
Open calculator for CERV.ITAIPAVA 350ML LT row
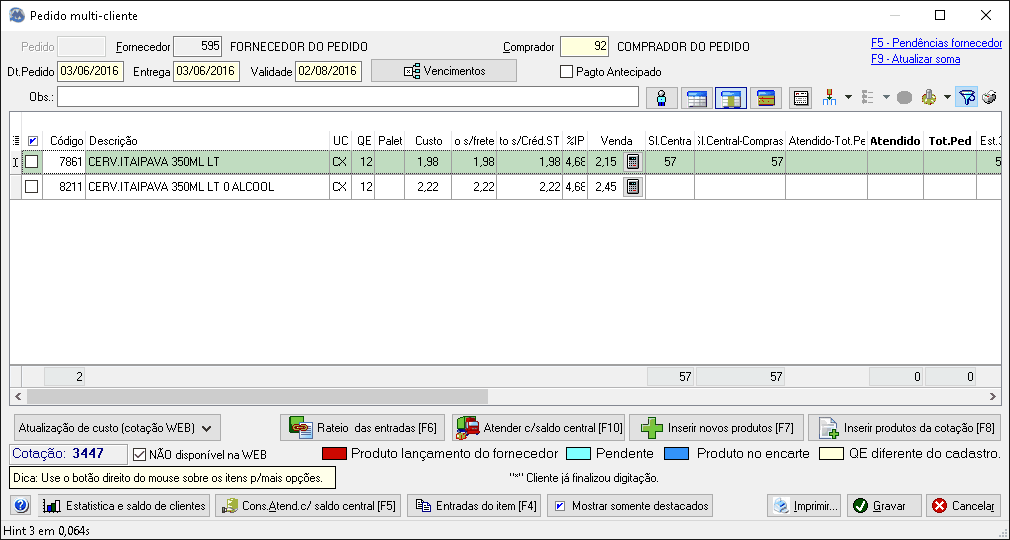(633, 162)
